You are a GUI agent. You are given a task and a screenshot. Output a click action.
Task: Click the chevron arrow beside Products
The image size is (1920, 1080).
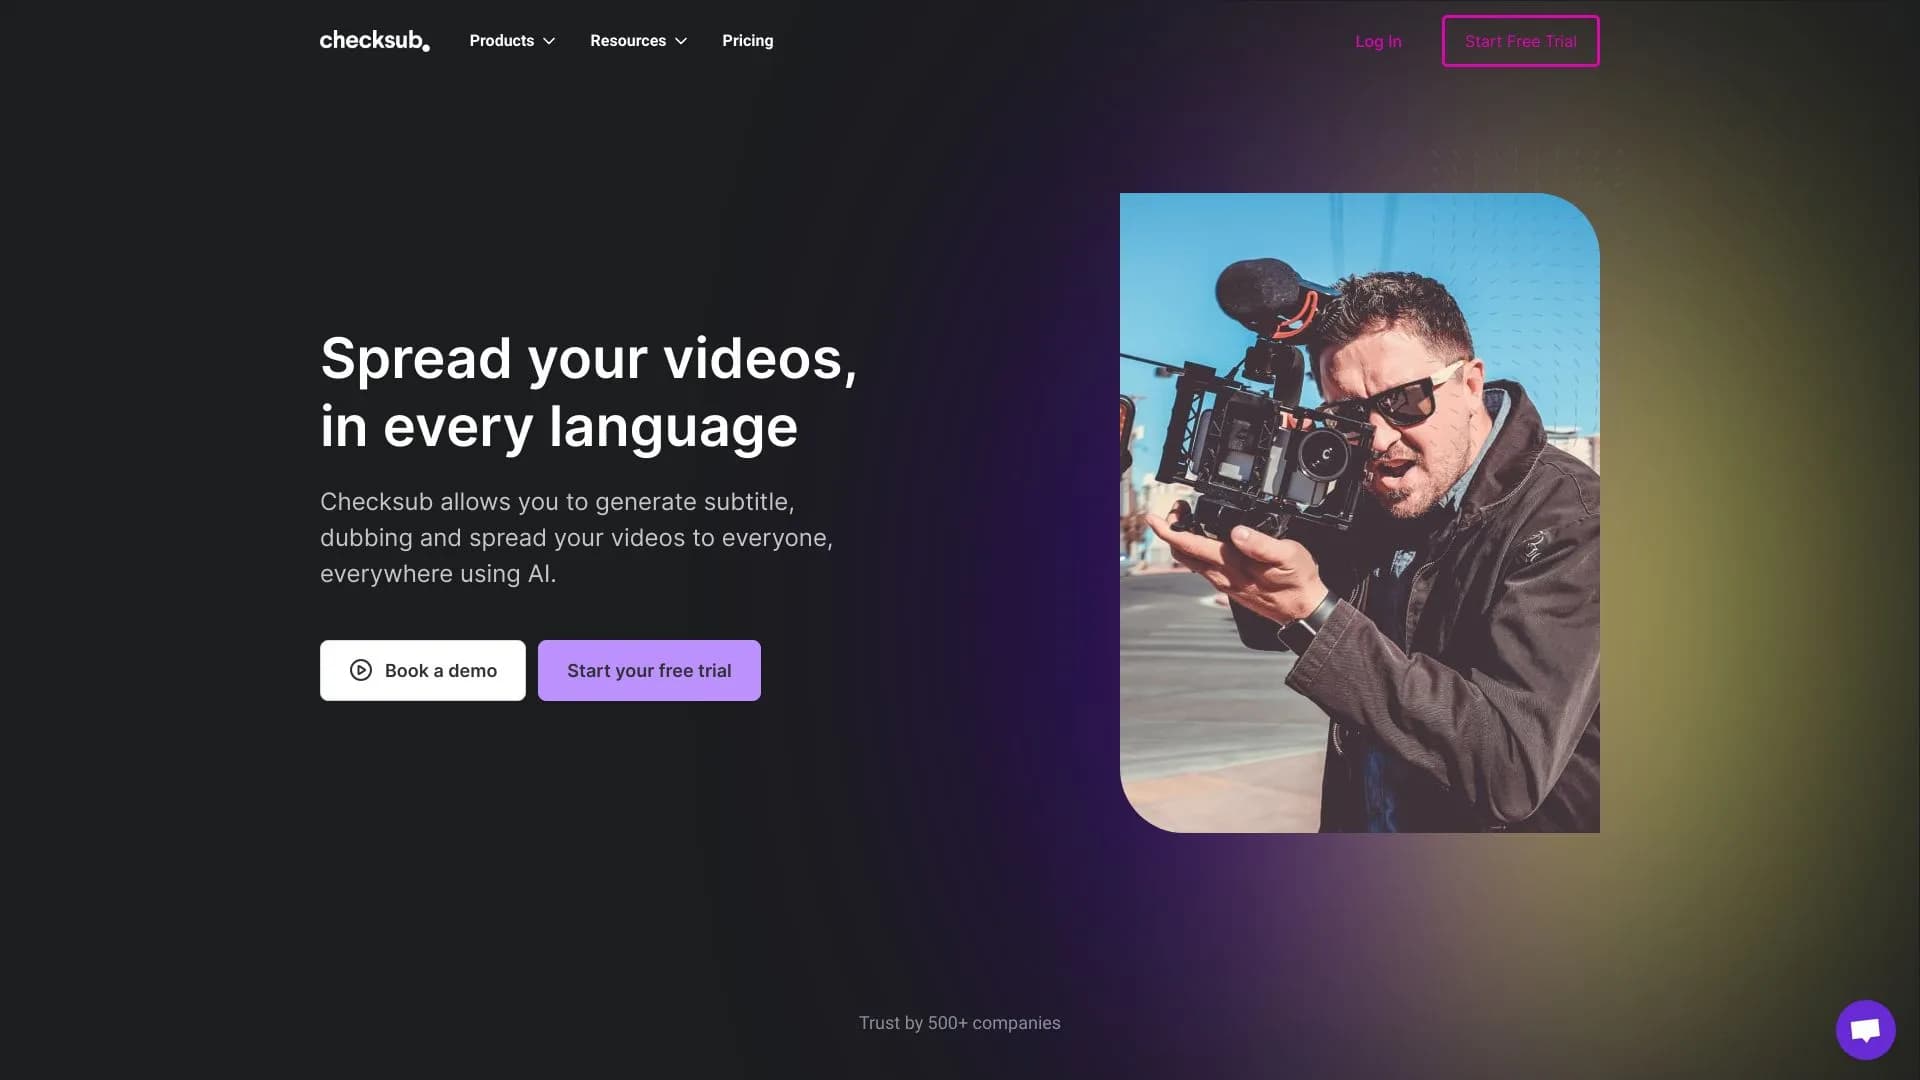(x=549, y=41)
